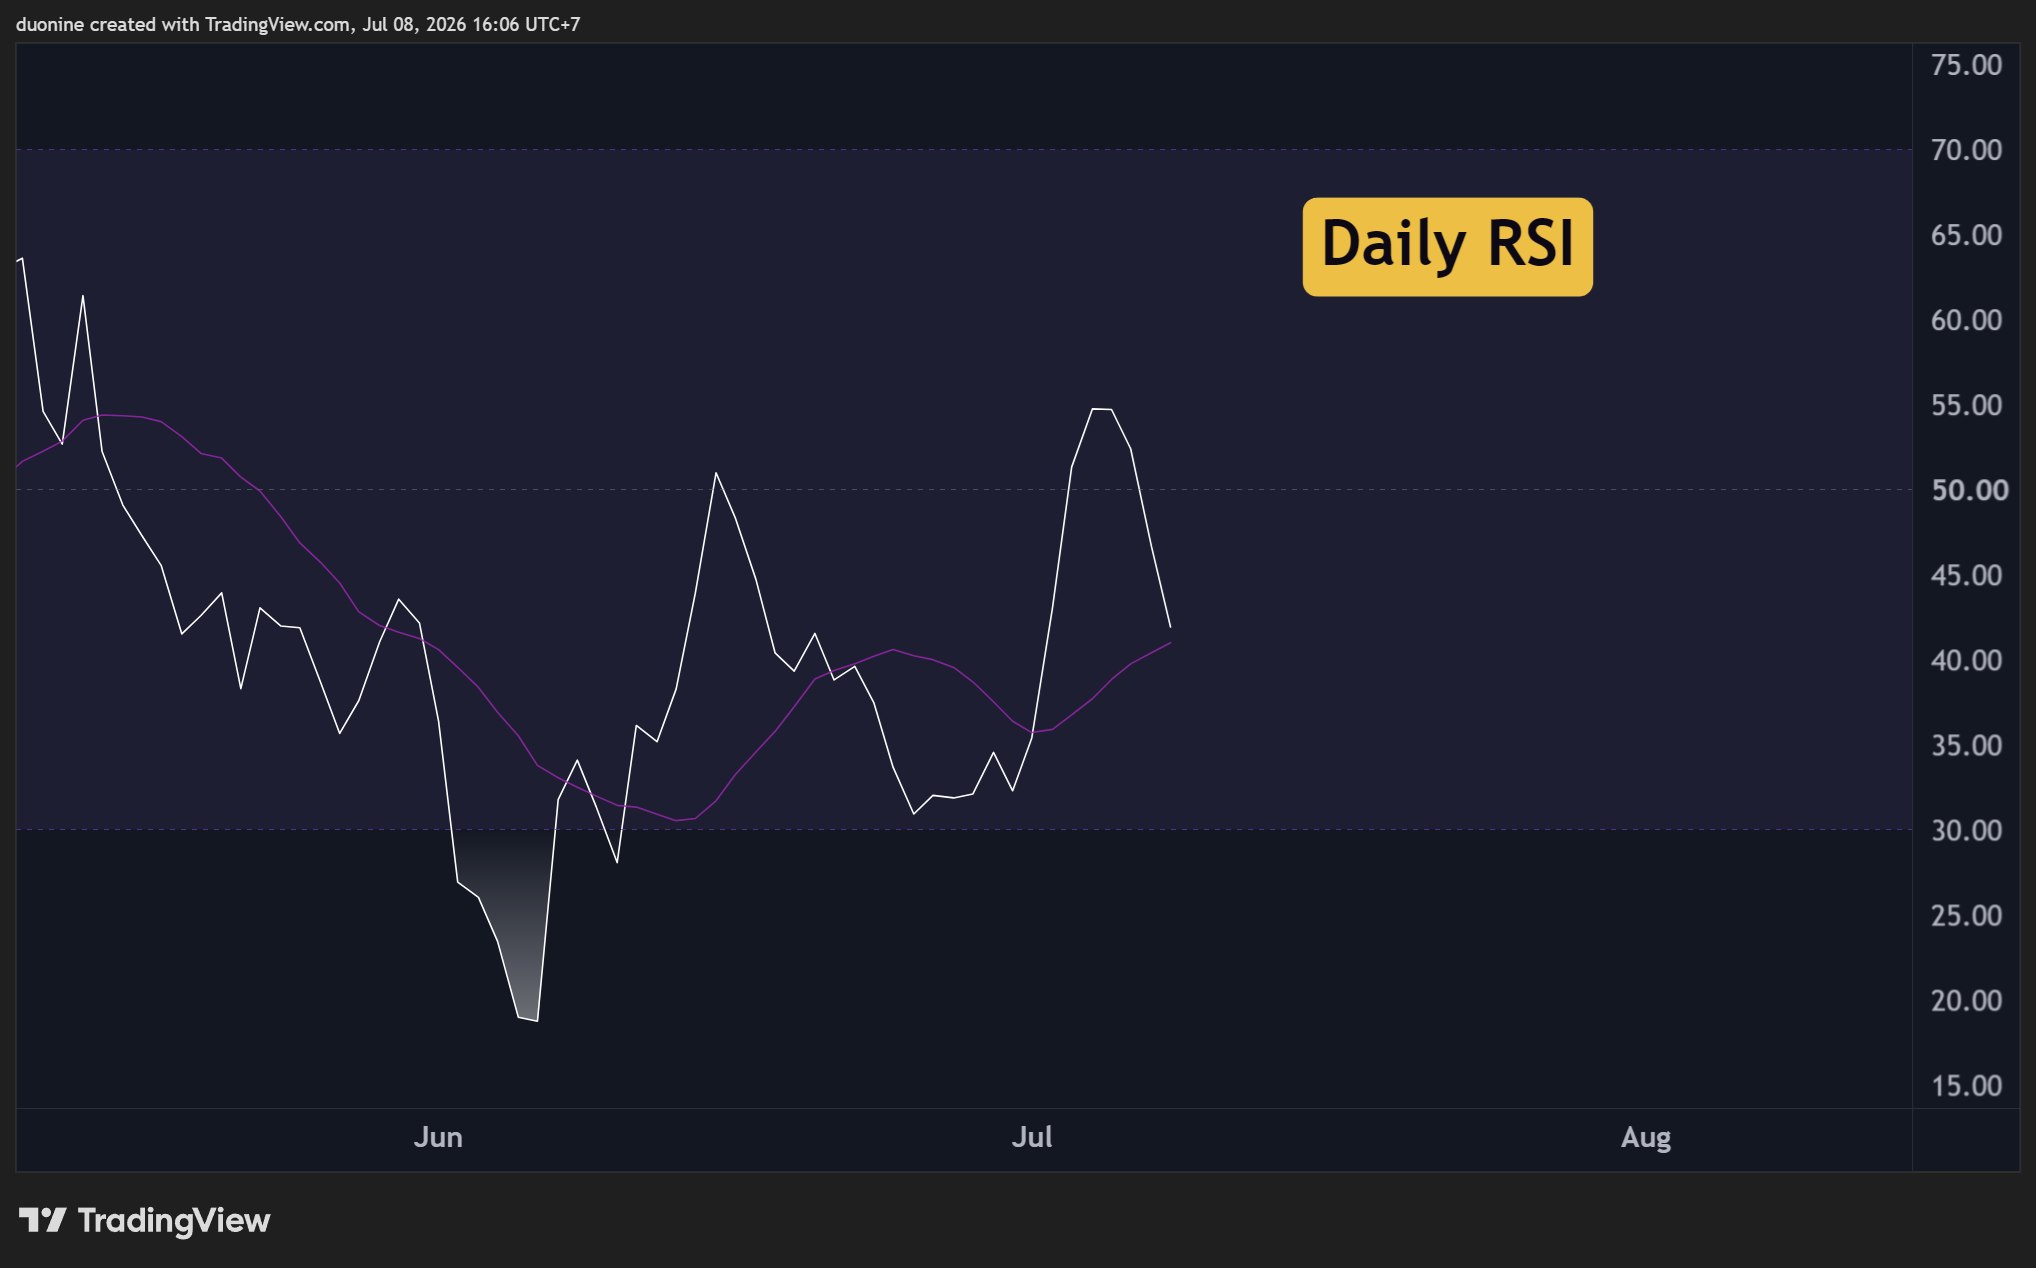Viewport: 2036px width, 1268px height.
Task: Click the 55.00 axis value
Action: (1966, 405)
